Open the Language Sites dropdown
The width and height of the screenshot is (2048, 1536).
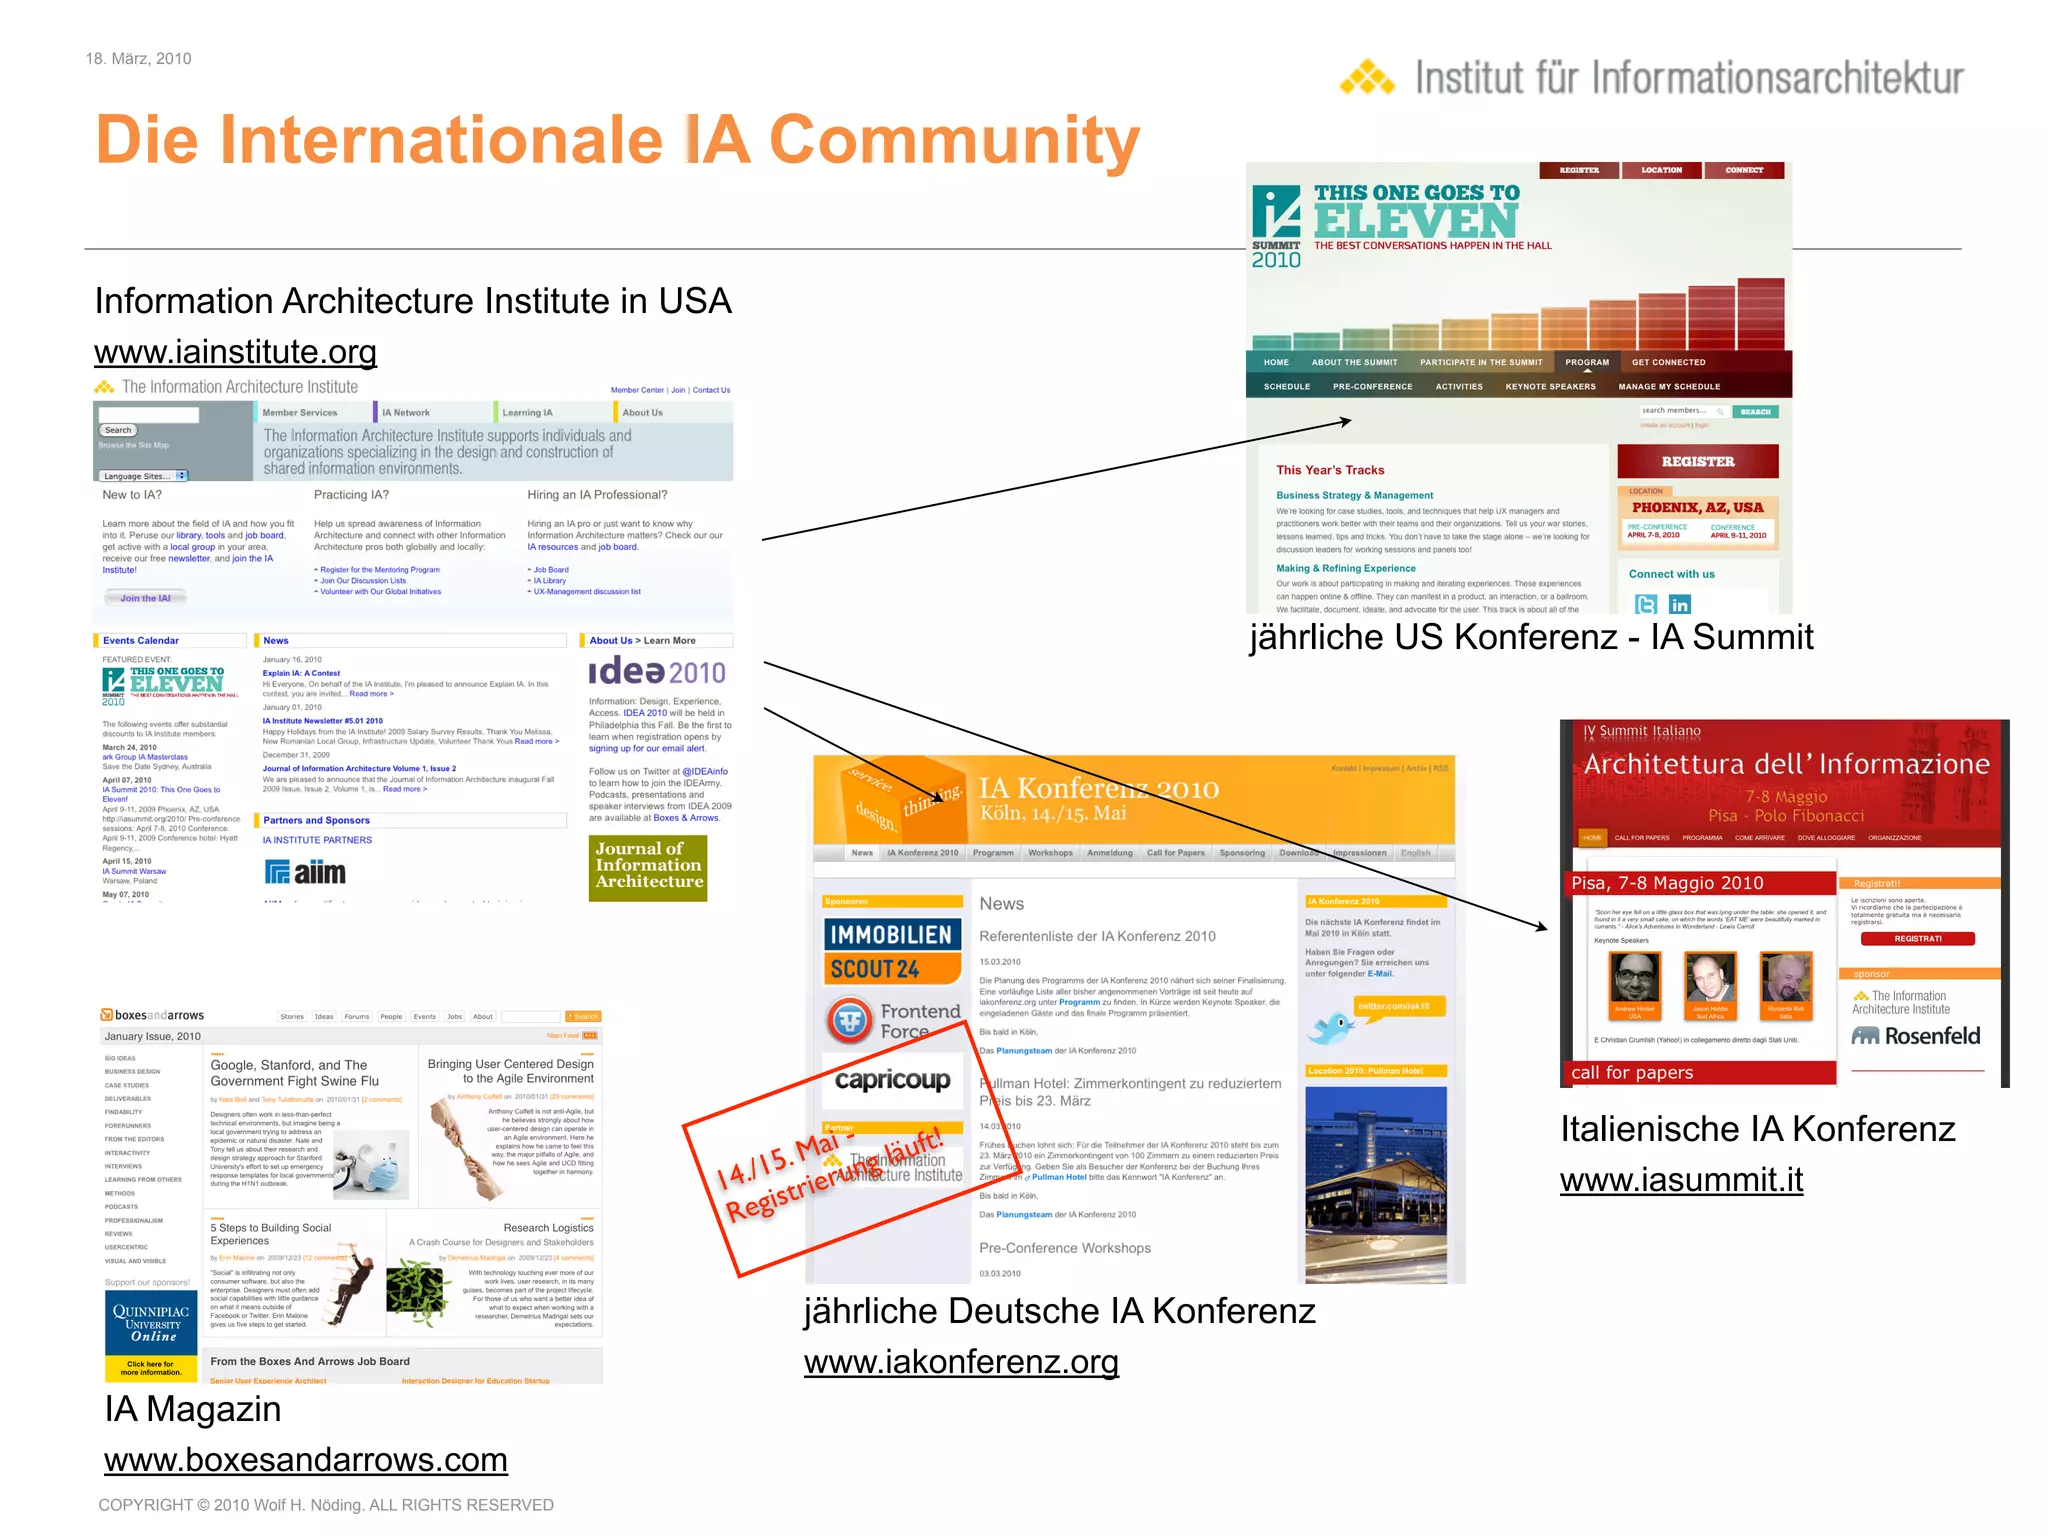coord(143,476)
